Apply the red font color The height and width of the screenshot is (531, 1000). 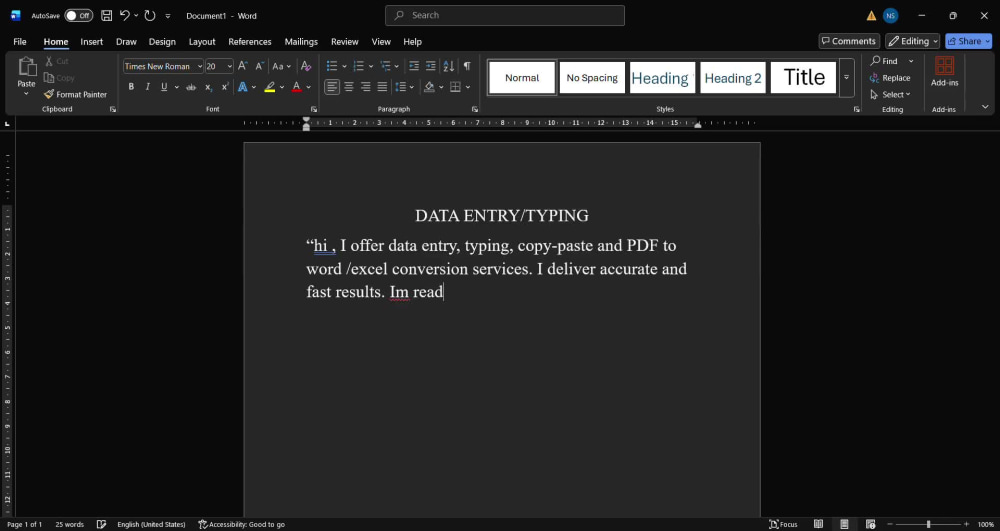(297, 87)
